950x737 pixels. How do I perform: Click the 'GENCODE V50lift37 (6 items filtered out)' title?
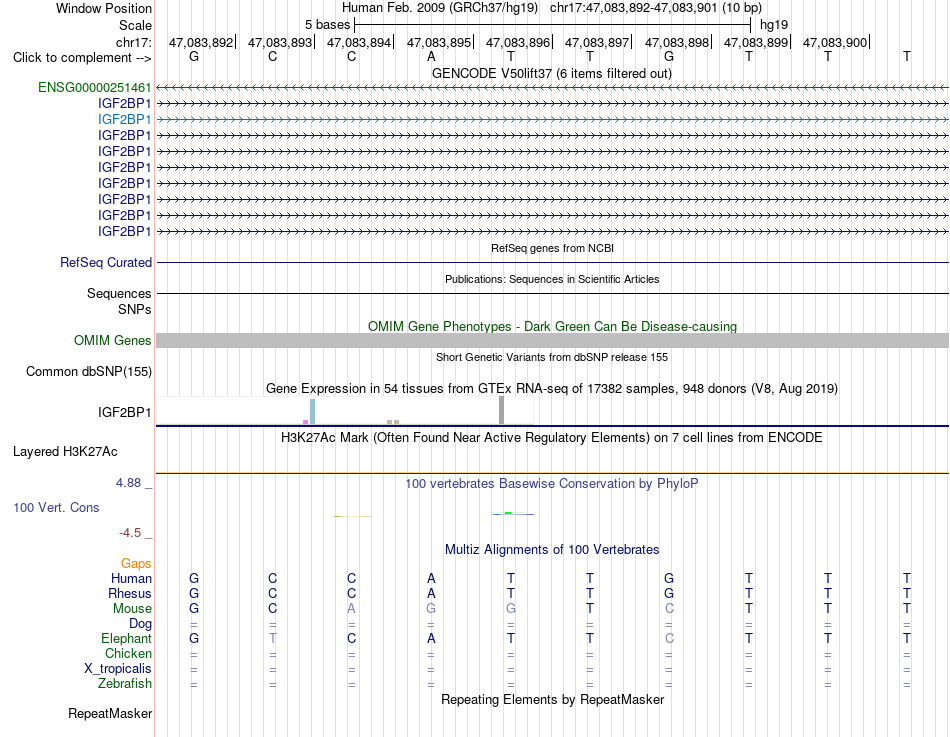point(552,73)
